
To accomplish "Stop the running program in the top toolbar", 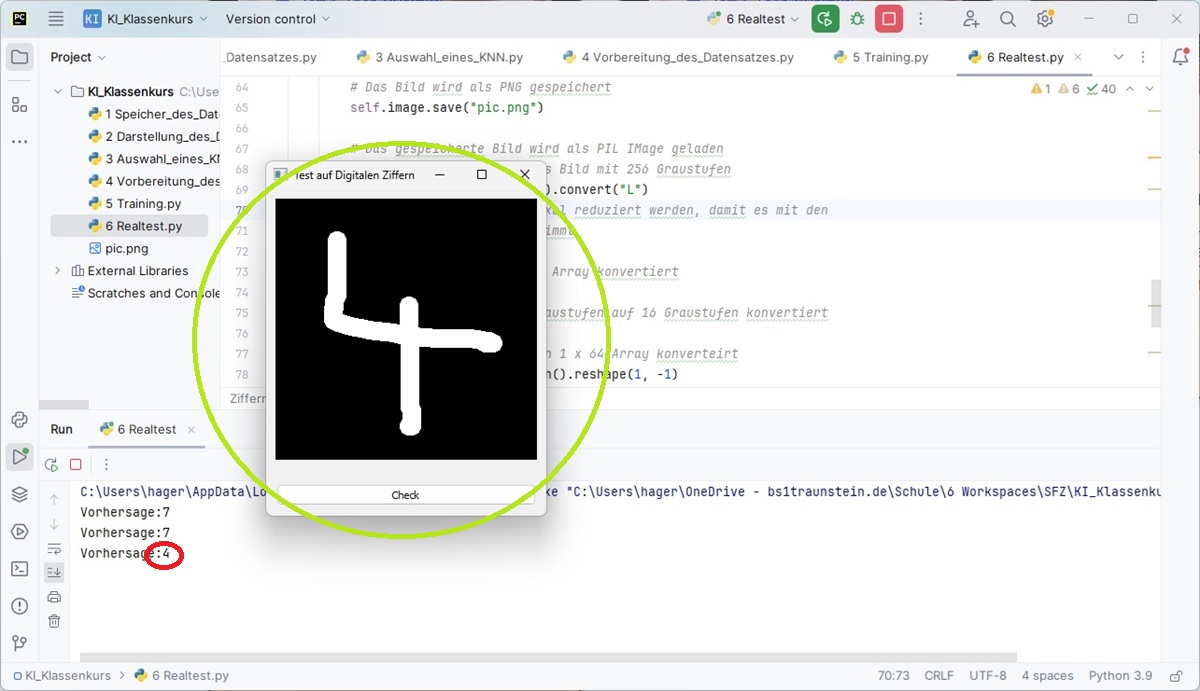I will coord(888,19).
